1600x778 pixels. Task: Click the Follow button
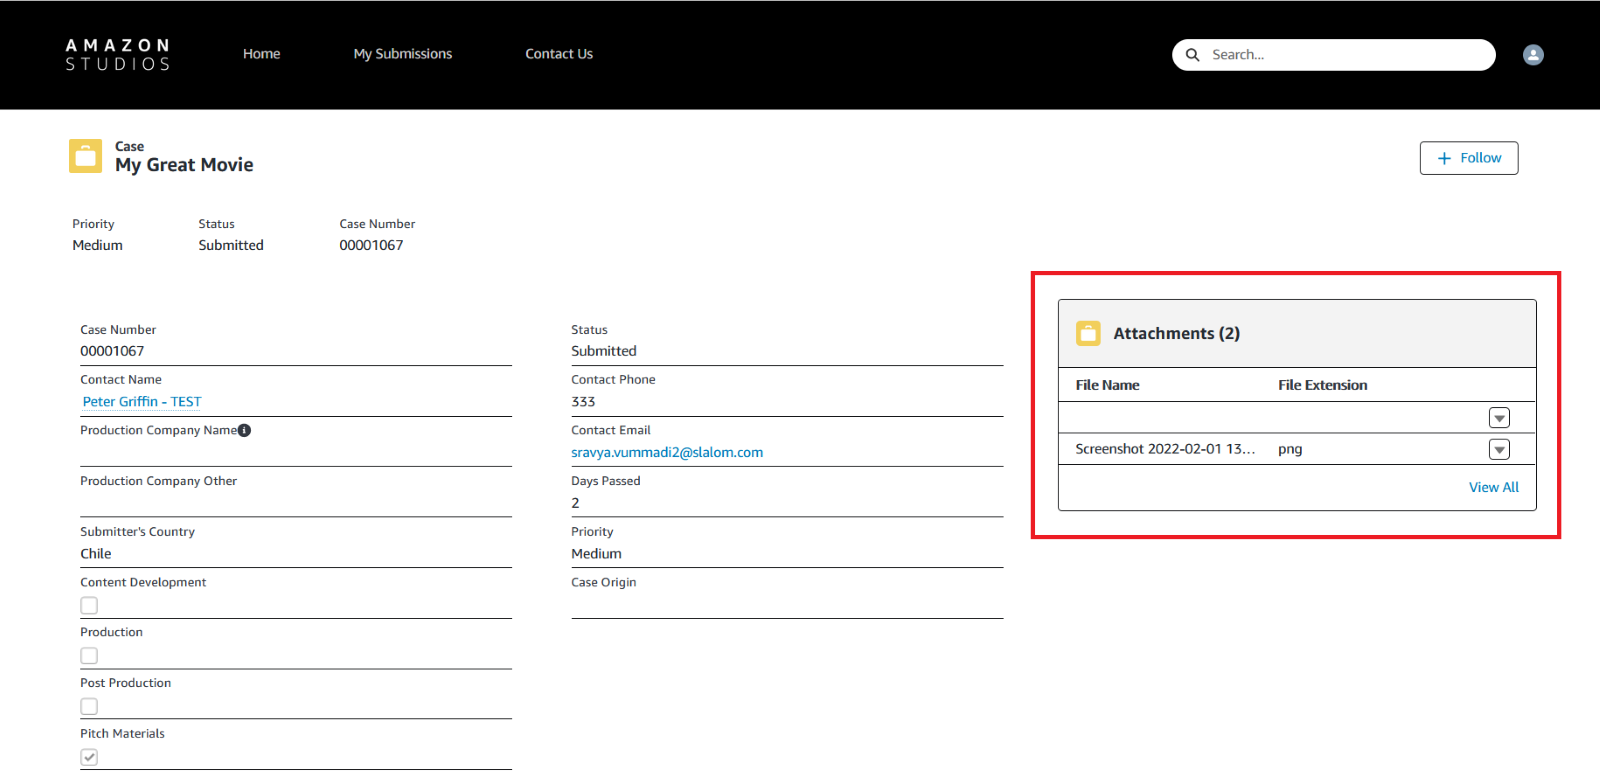coord(1469,158)
